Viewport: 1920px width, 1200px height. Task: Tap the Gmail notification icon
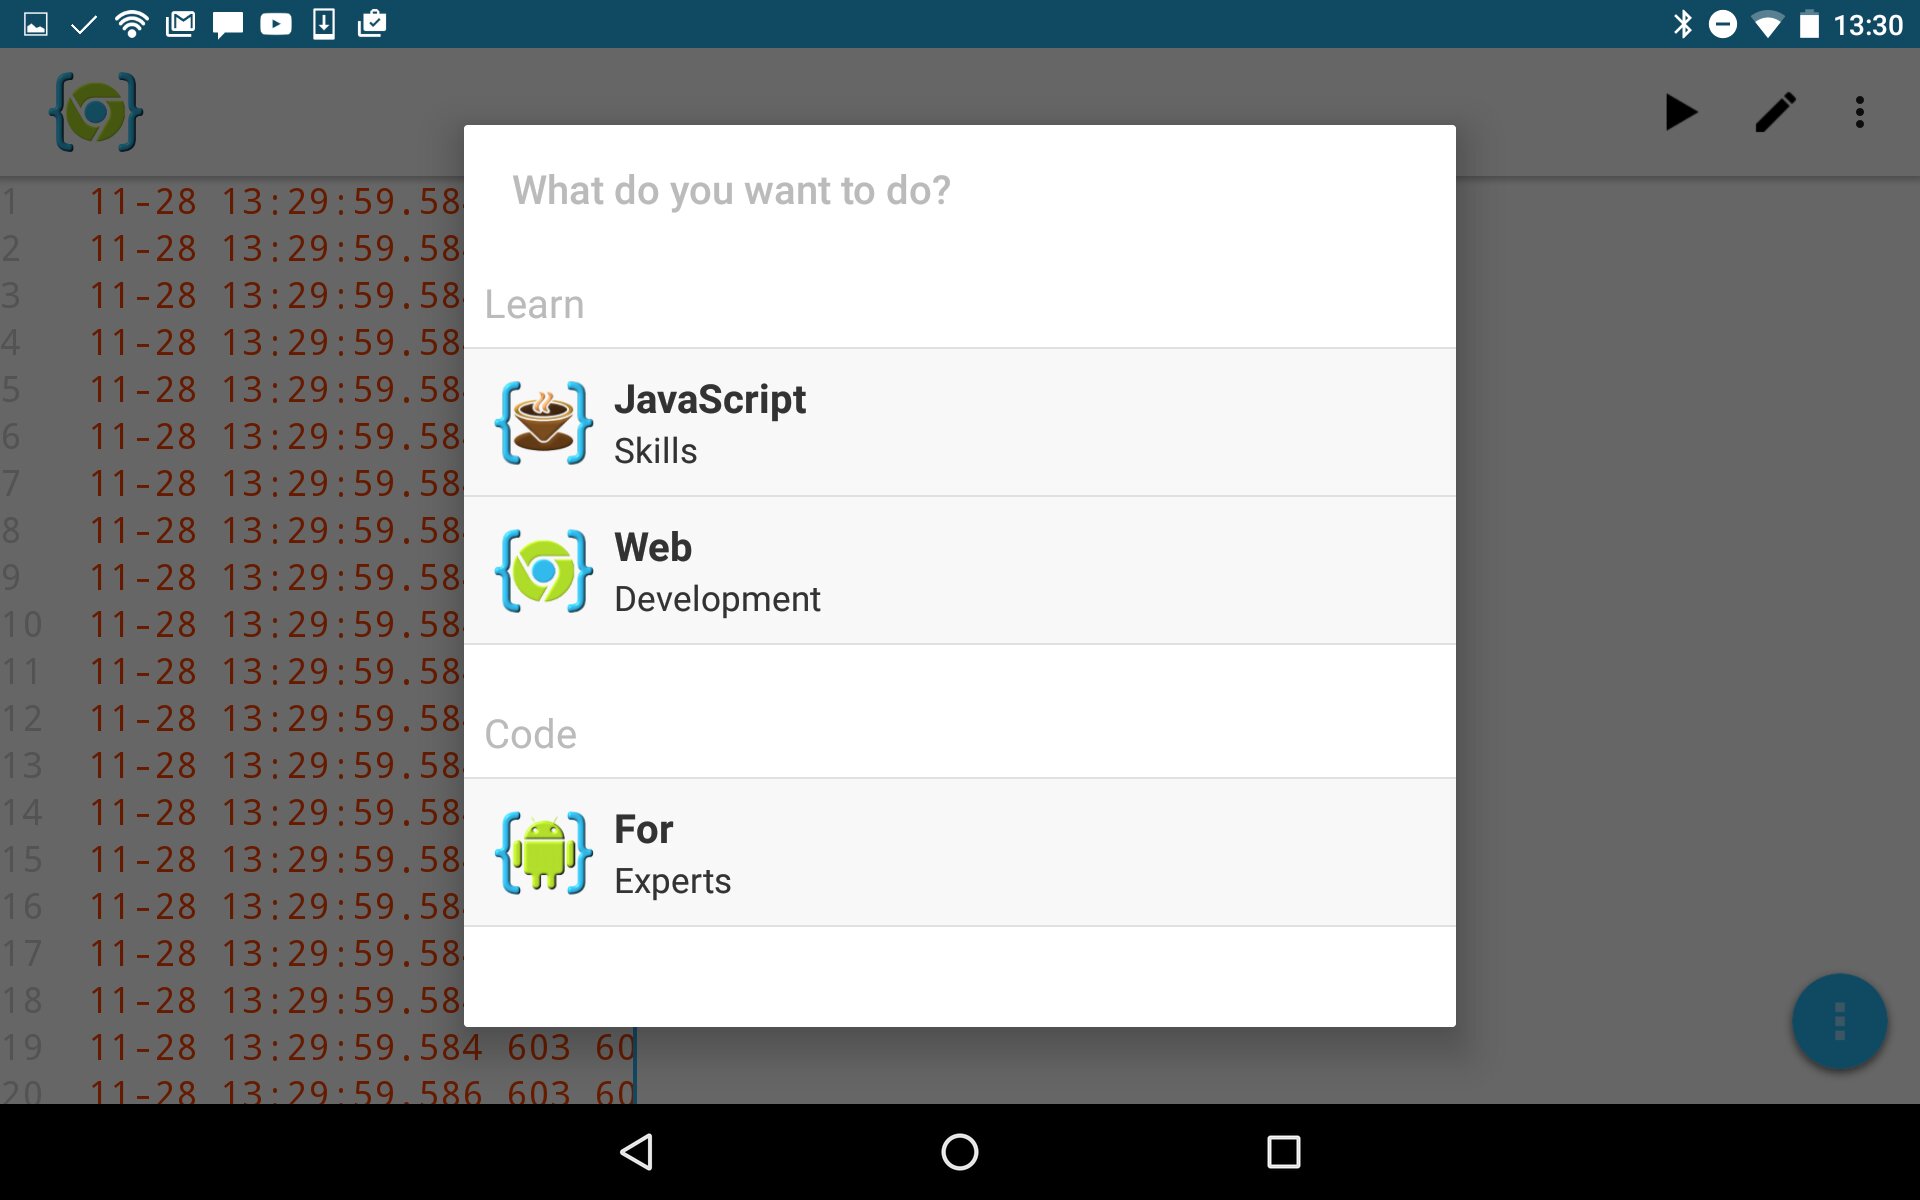180,24
